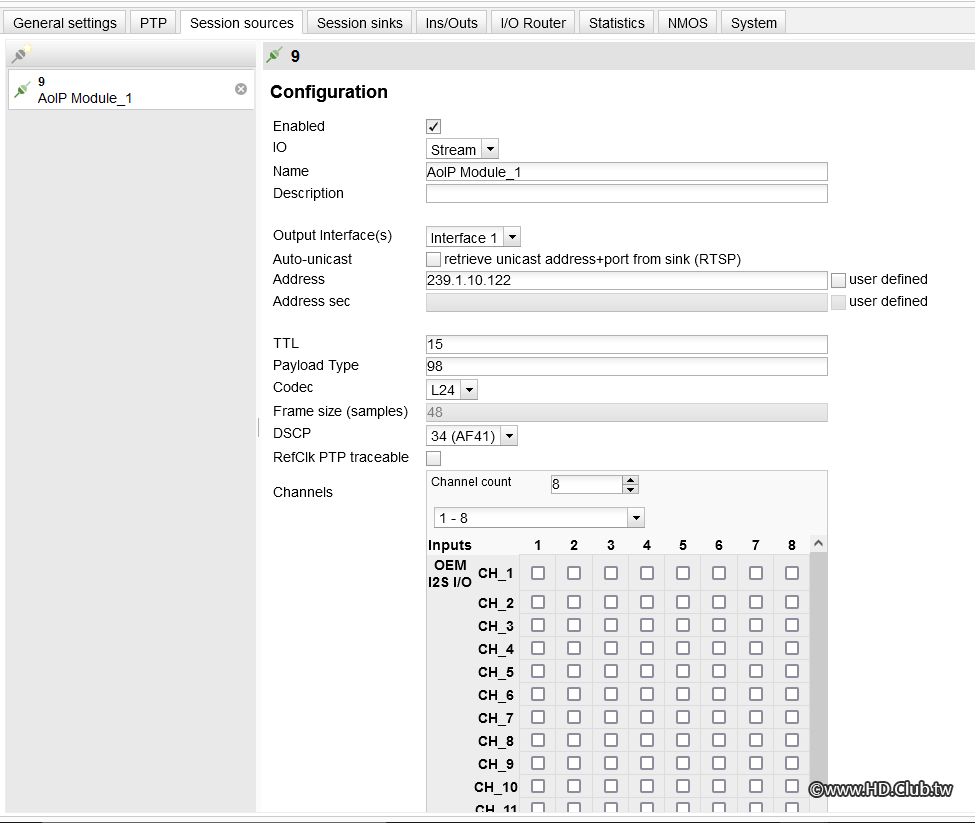Open the I/O Router tab
This screenshot has height=823, width=975.
(533, 22)
